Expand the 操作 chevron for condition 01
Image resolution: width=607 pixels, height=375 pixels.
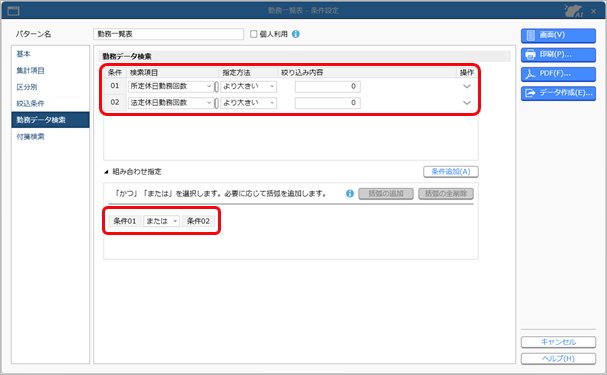(x=467, y=86)
